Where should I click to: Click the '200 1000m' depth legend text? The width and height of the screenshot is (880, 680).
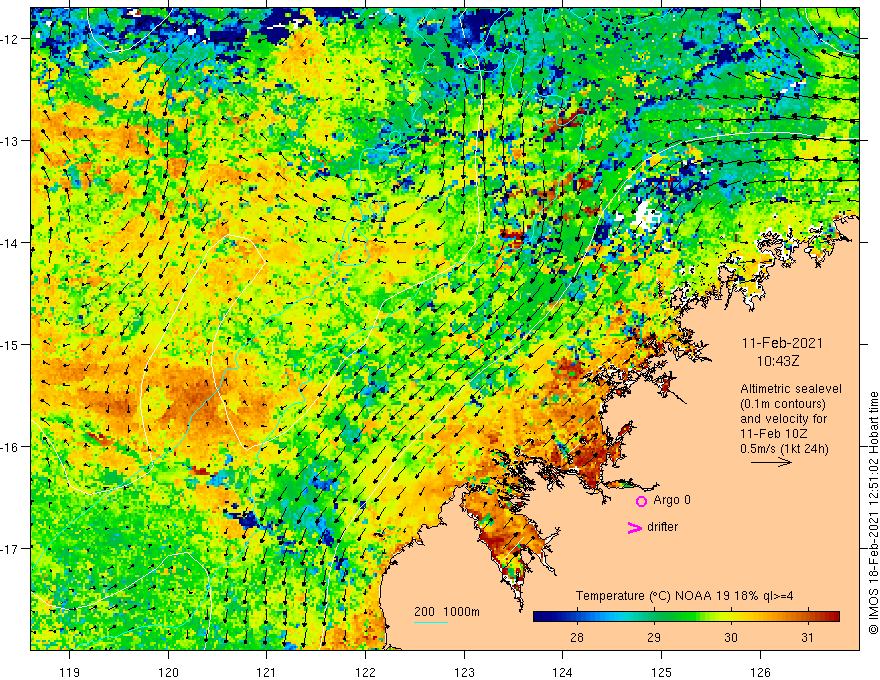tap(447, 612)
